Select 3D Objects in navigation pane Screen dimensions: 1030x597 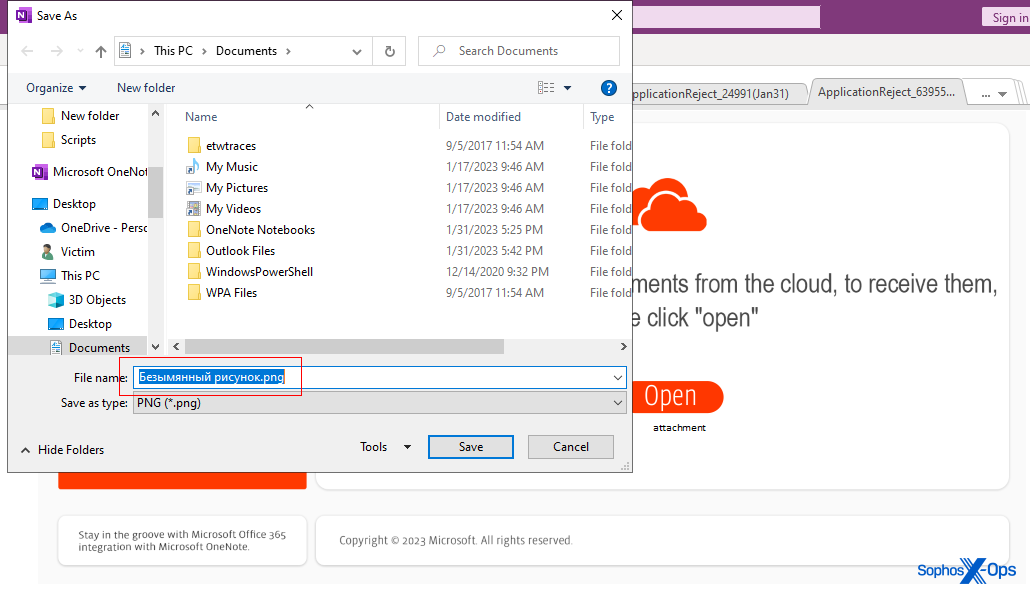coord(87,299)
